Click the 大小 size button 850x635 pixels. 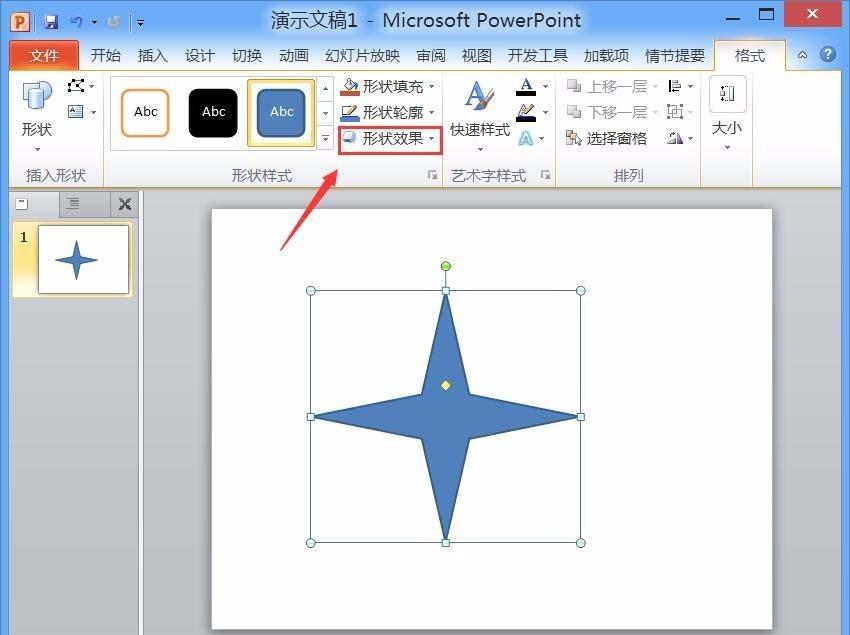[727, 109]
